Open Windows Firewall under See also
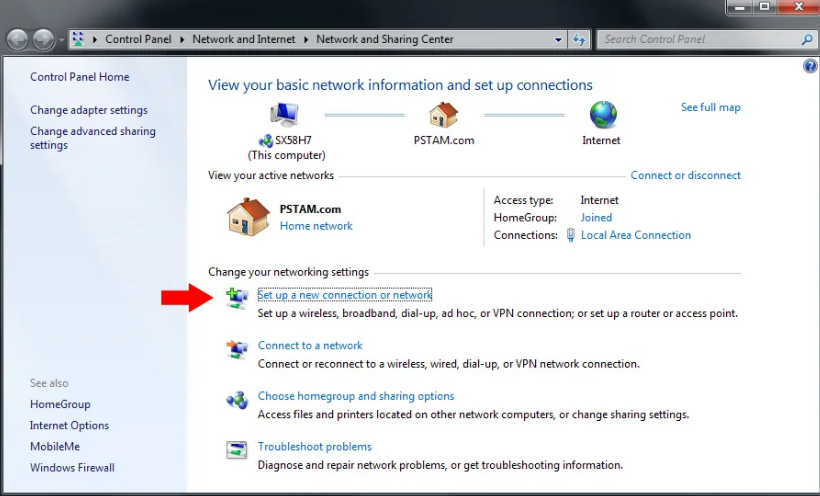The image size is (820, 496). [72, 468]
